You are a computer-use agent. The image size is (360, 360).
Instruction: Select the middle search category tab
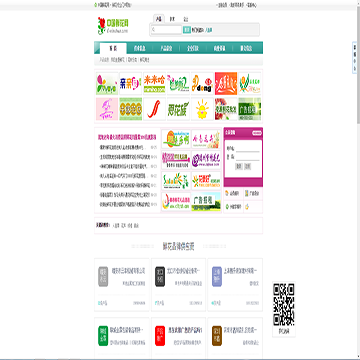pos(172,19)
